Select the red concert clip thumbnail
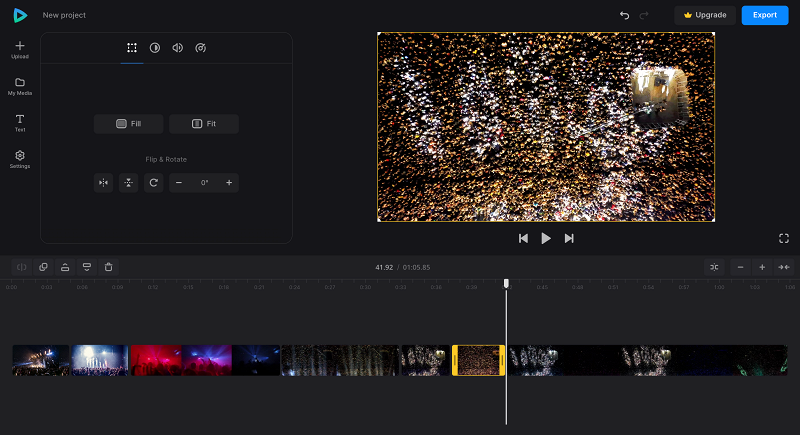 (156, 360)
